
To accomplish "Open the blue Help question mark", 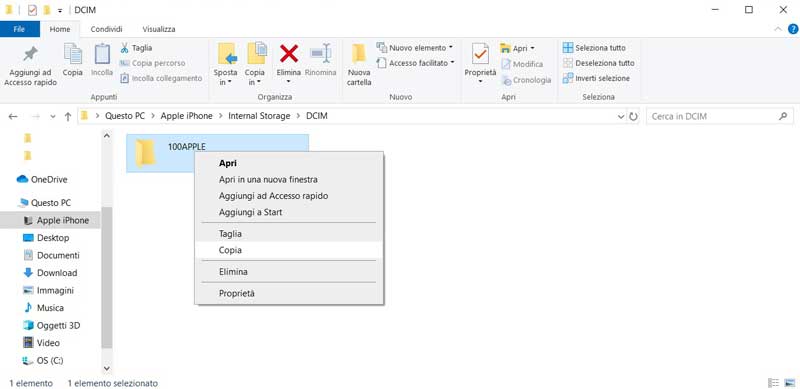I will (x=792, y=29).
